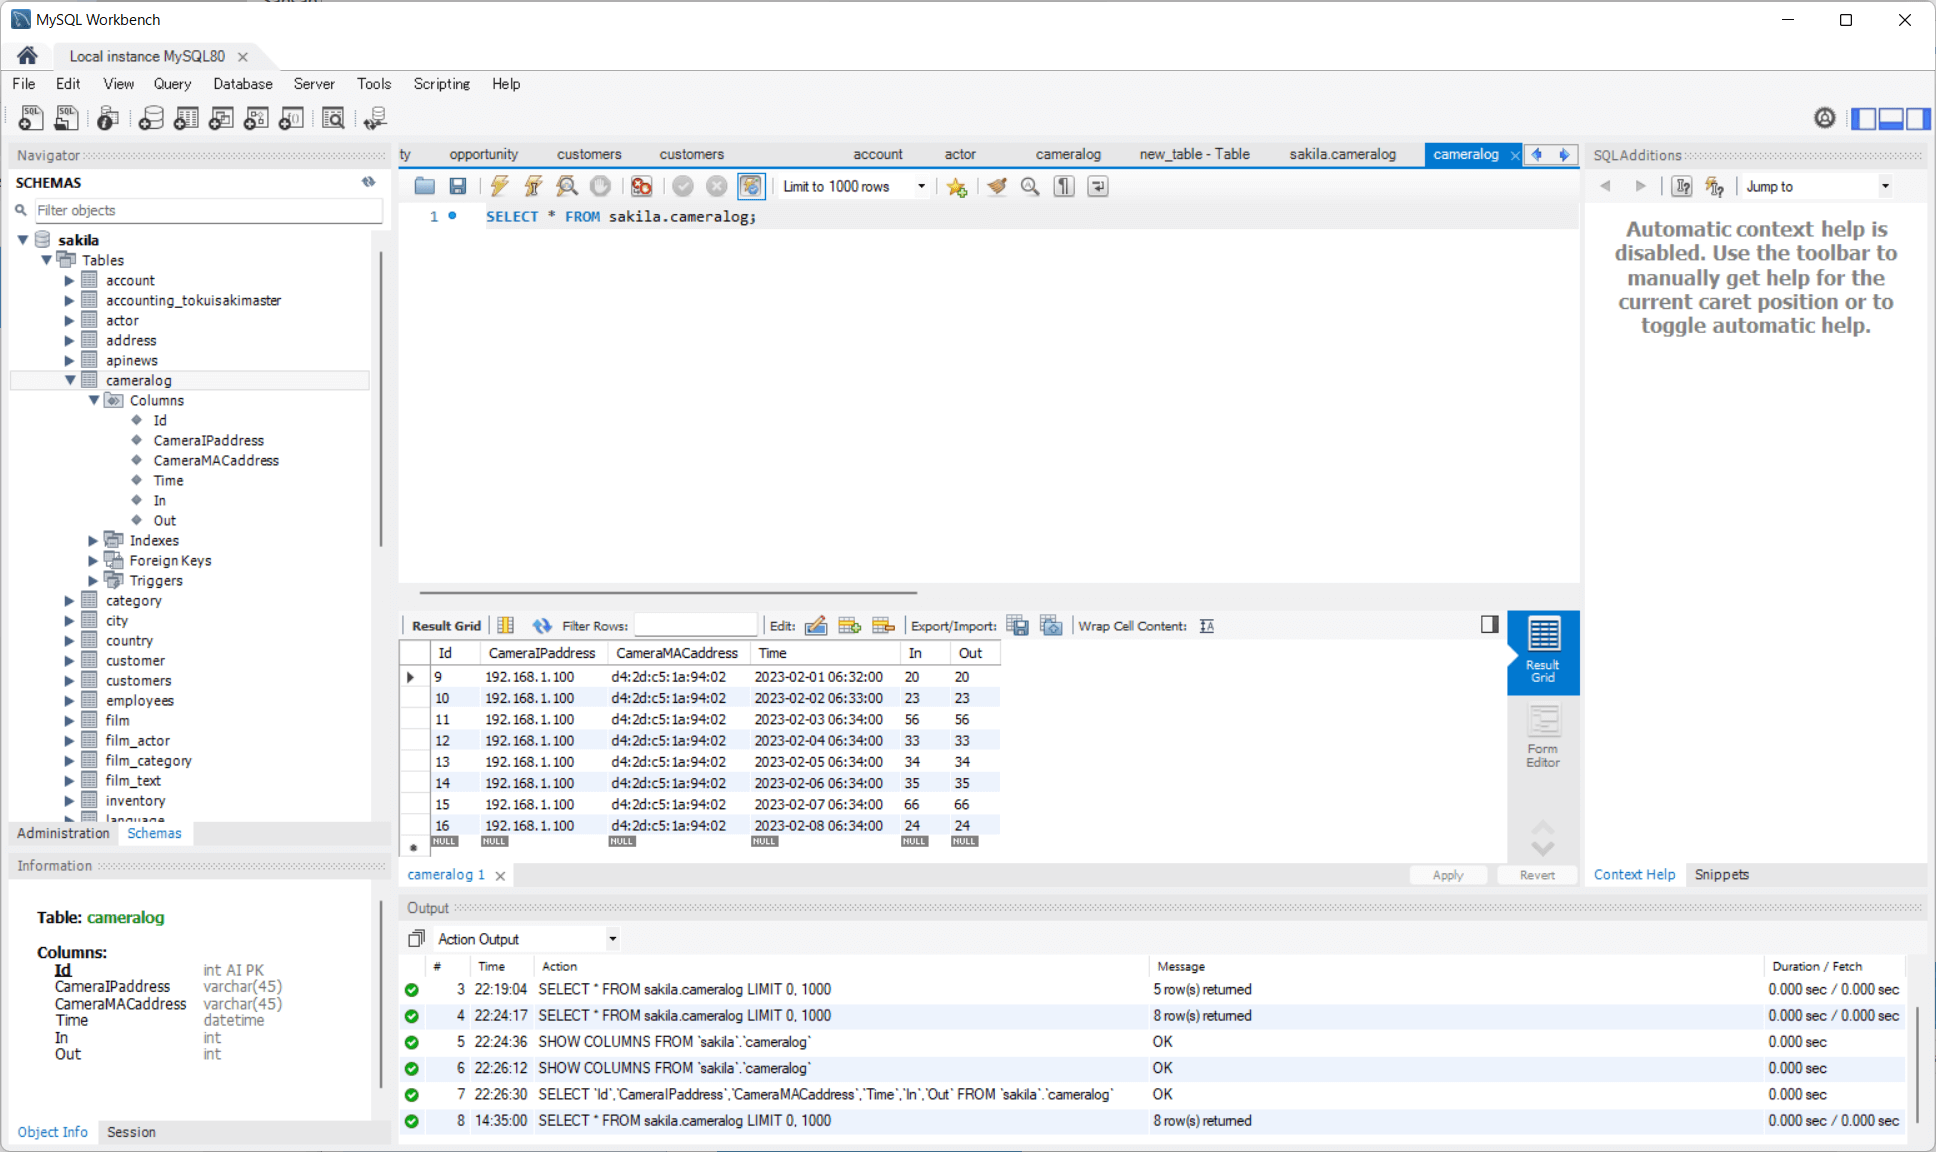Click the Create New Schema icon
This screenshot has height=1152, width=1936.
[151, 118]
